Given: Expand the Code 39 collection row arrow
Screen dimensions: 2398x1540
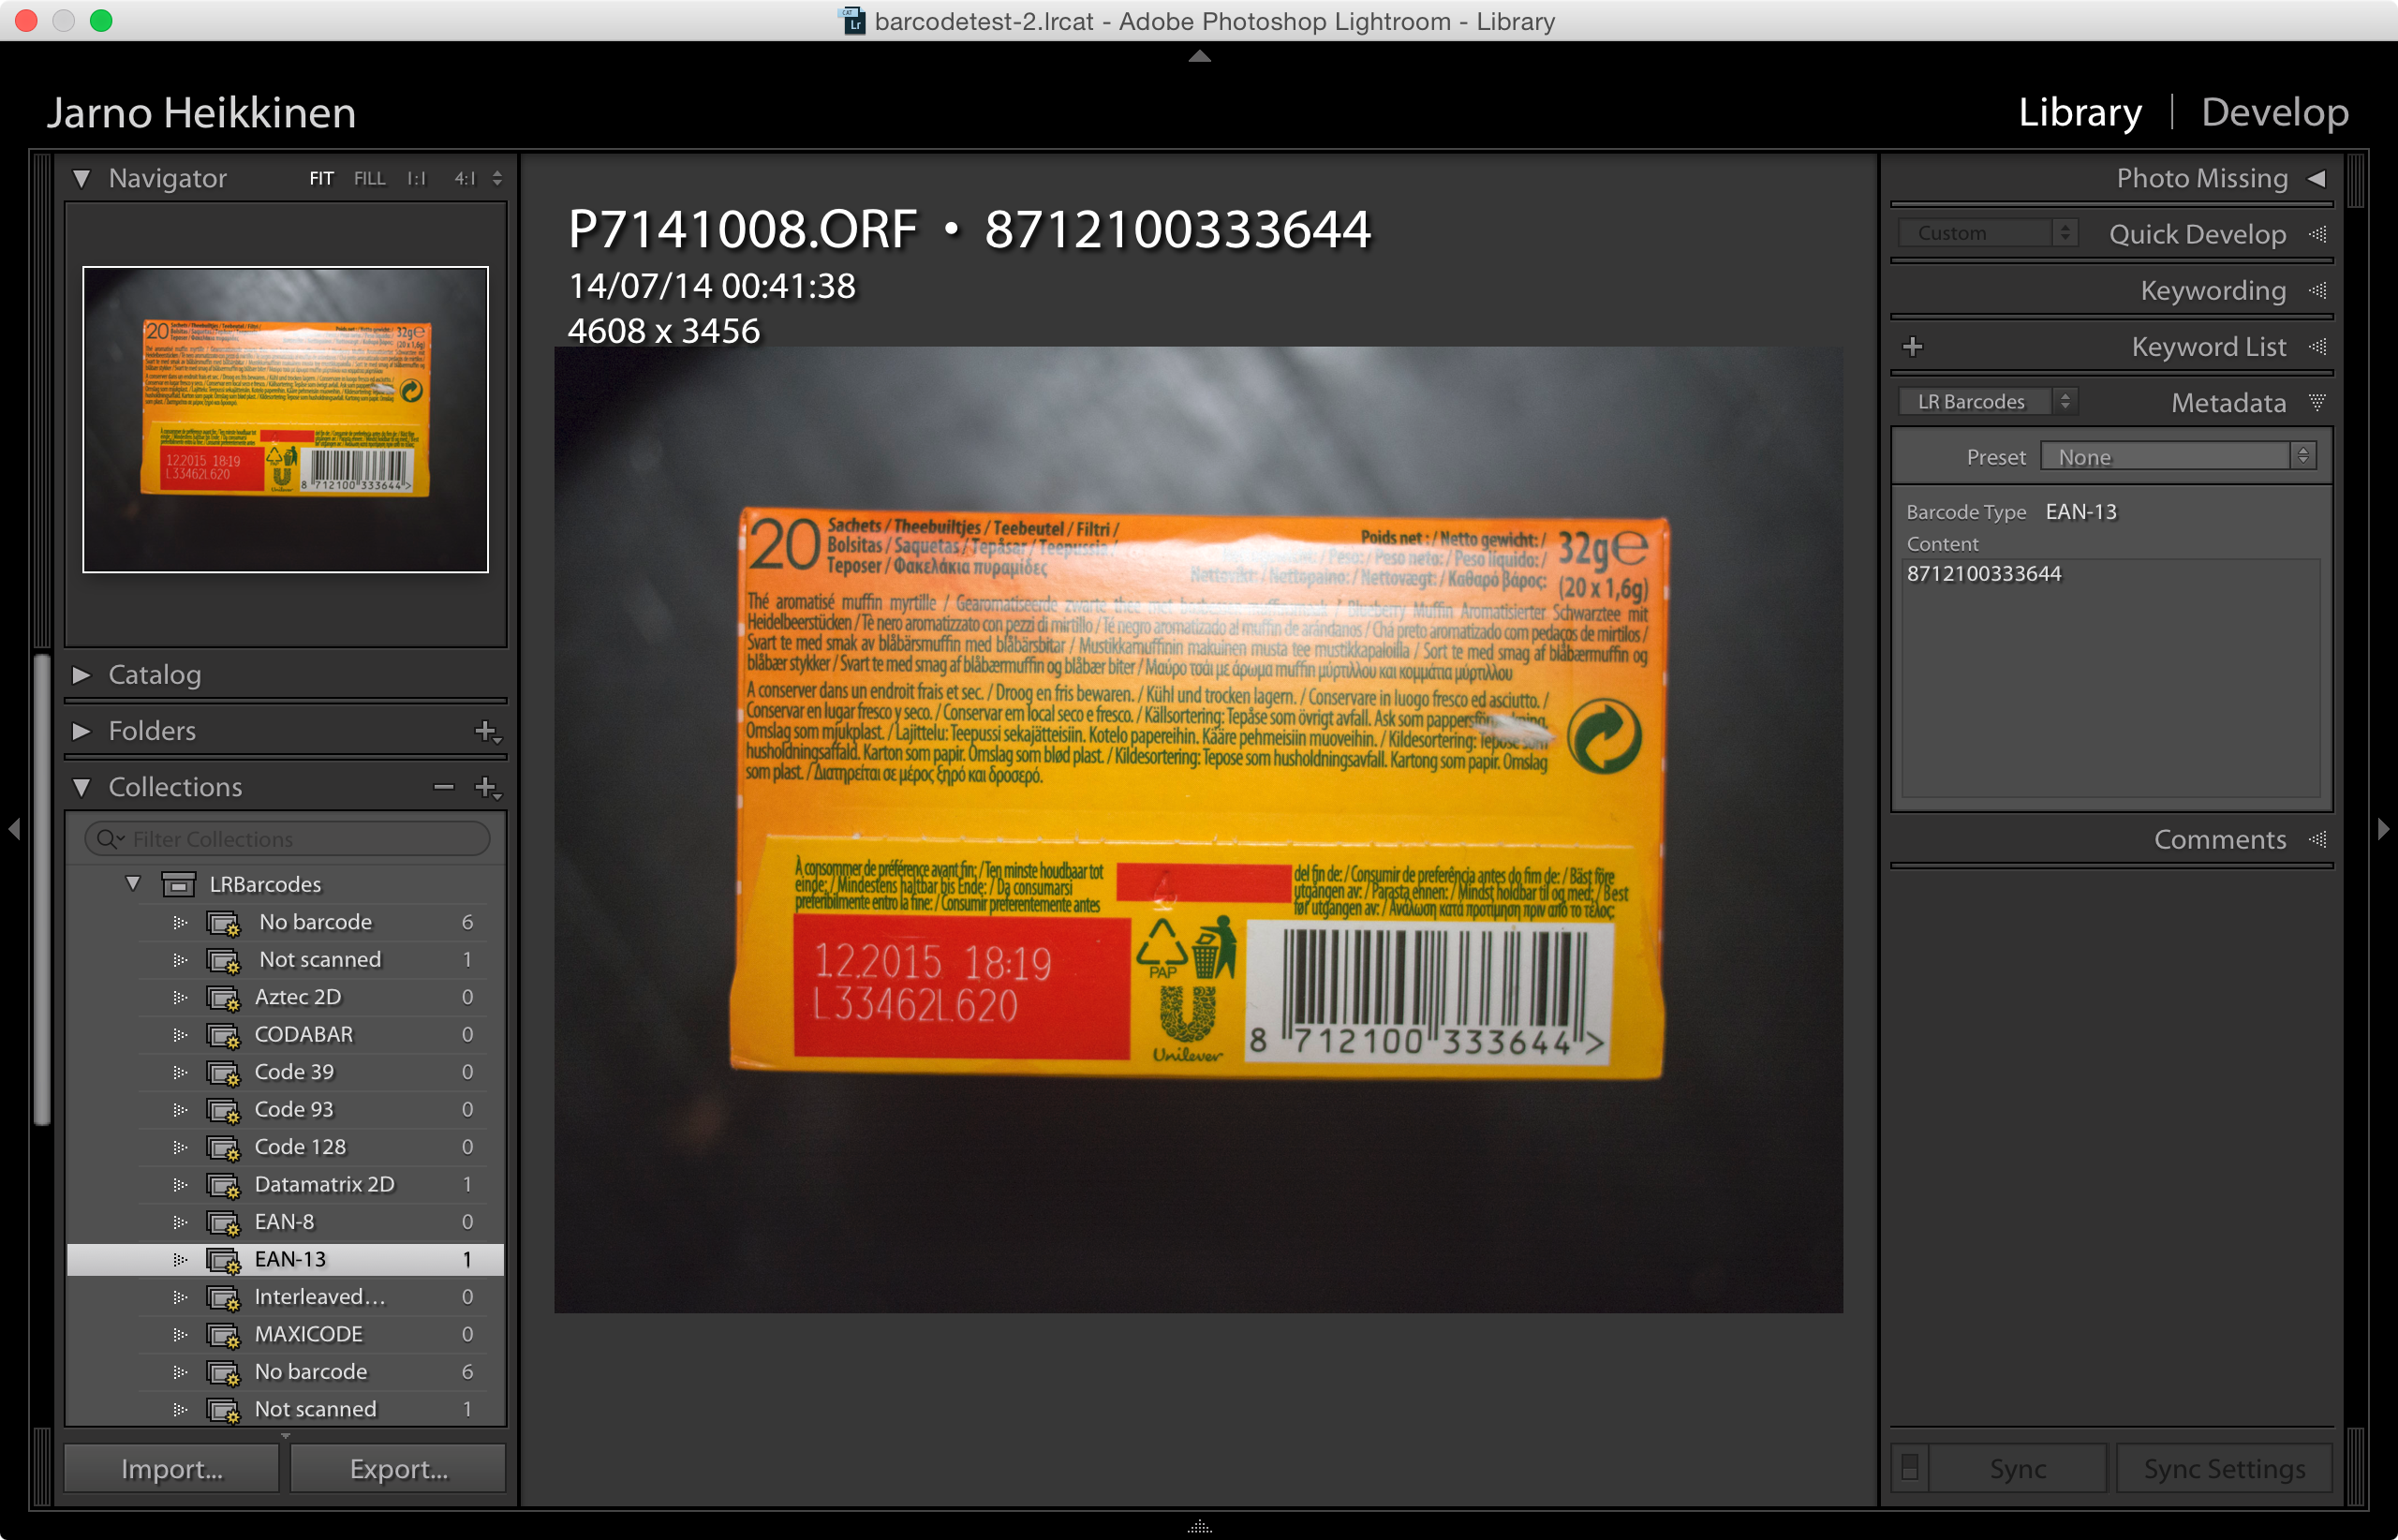Looking at the screenshot, I should point(180,1073).
